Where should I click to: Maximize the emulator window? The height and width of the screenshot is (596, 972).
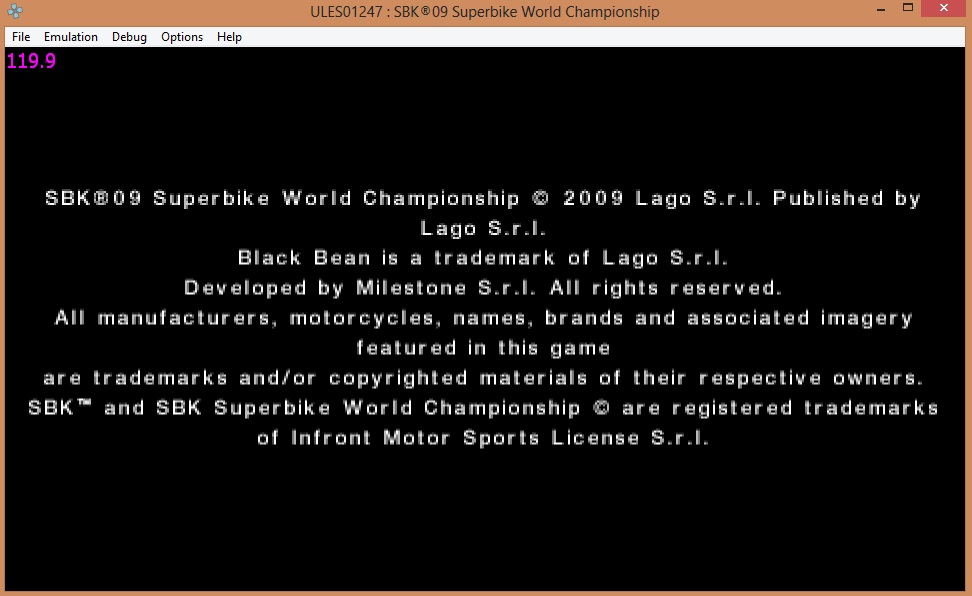point(908,10)
